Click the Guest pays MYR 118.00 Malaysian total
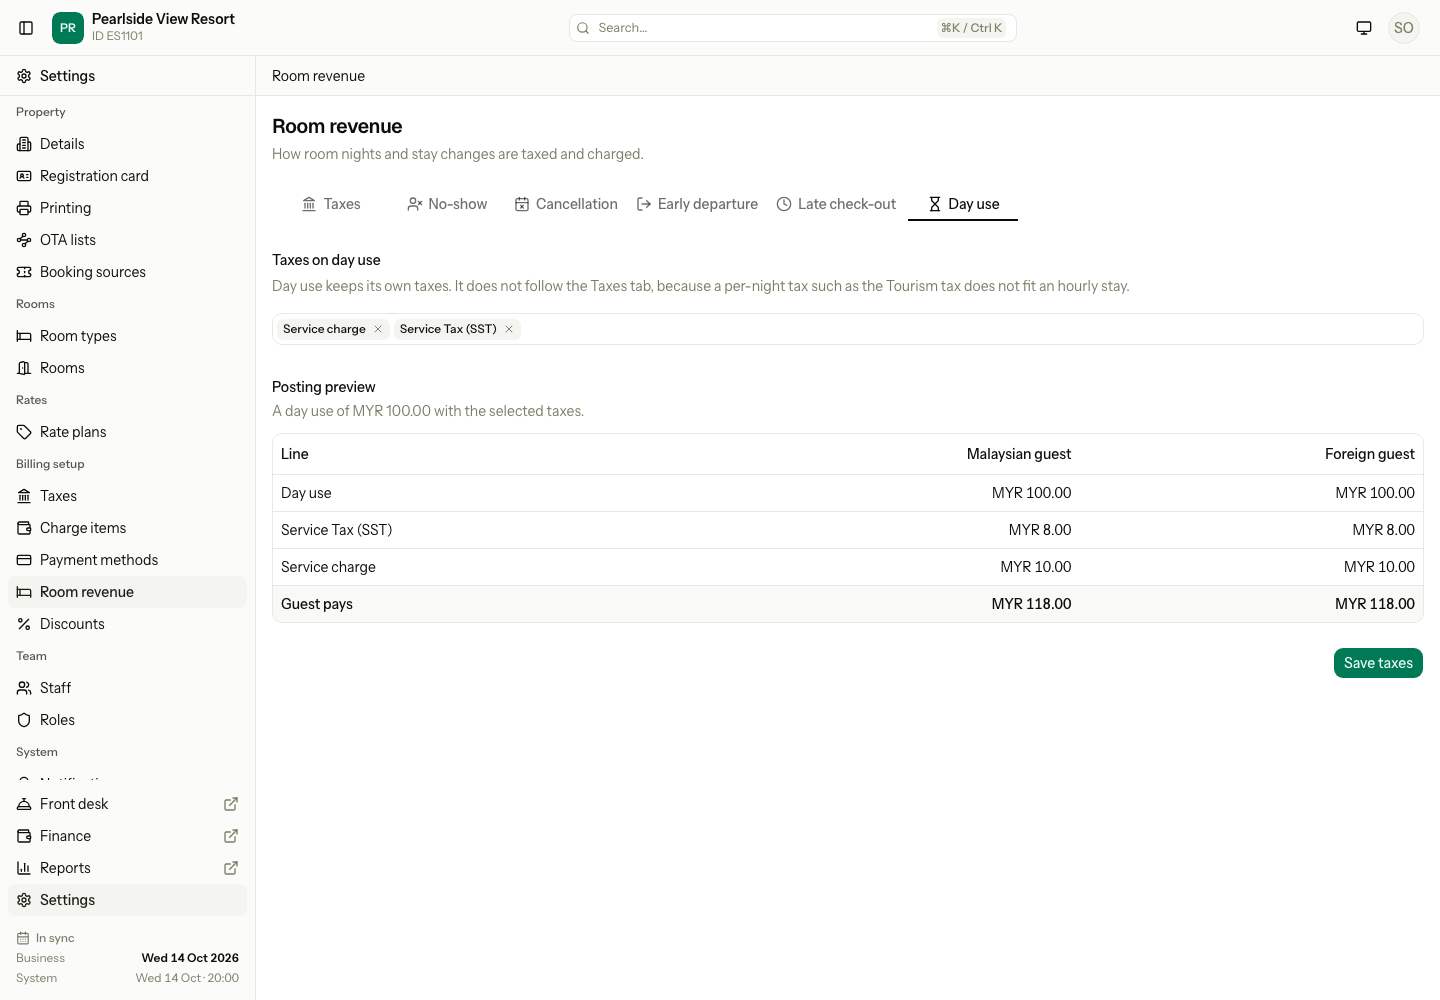The image size is (1440, 1000). (x=1031, y=604)
